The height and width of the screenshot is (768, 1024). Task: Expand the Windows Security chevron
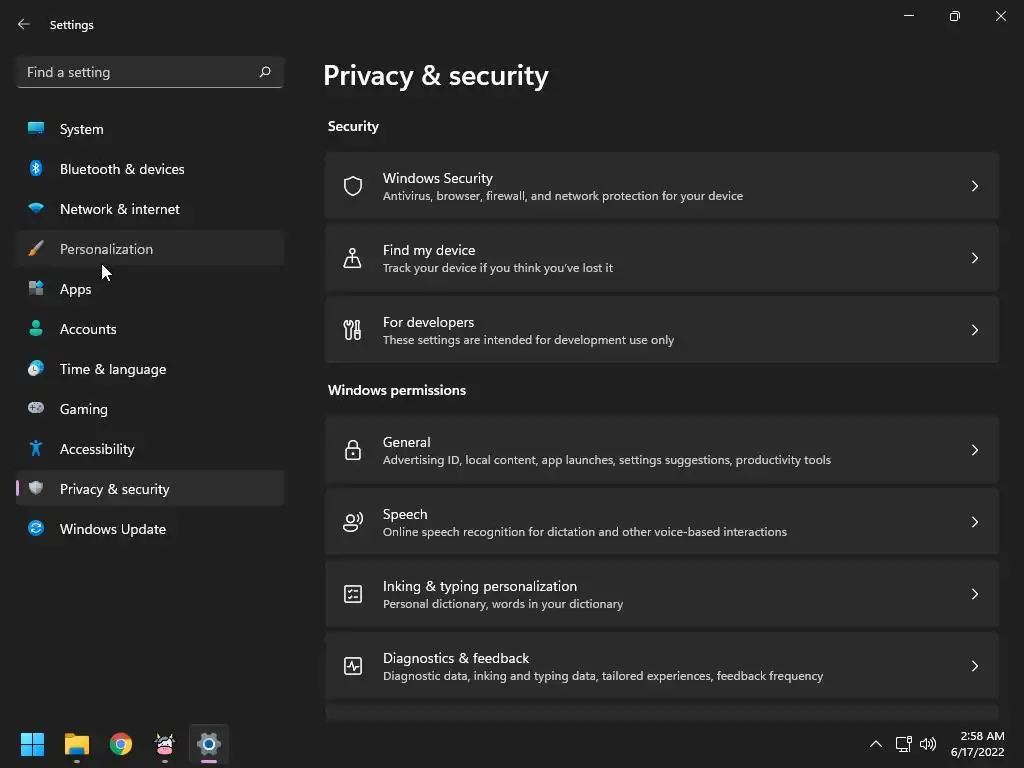975,186
